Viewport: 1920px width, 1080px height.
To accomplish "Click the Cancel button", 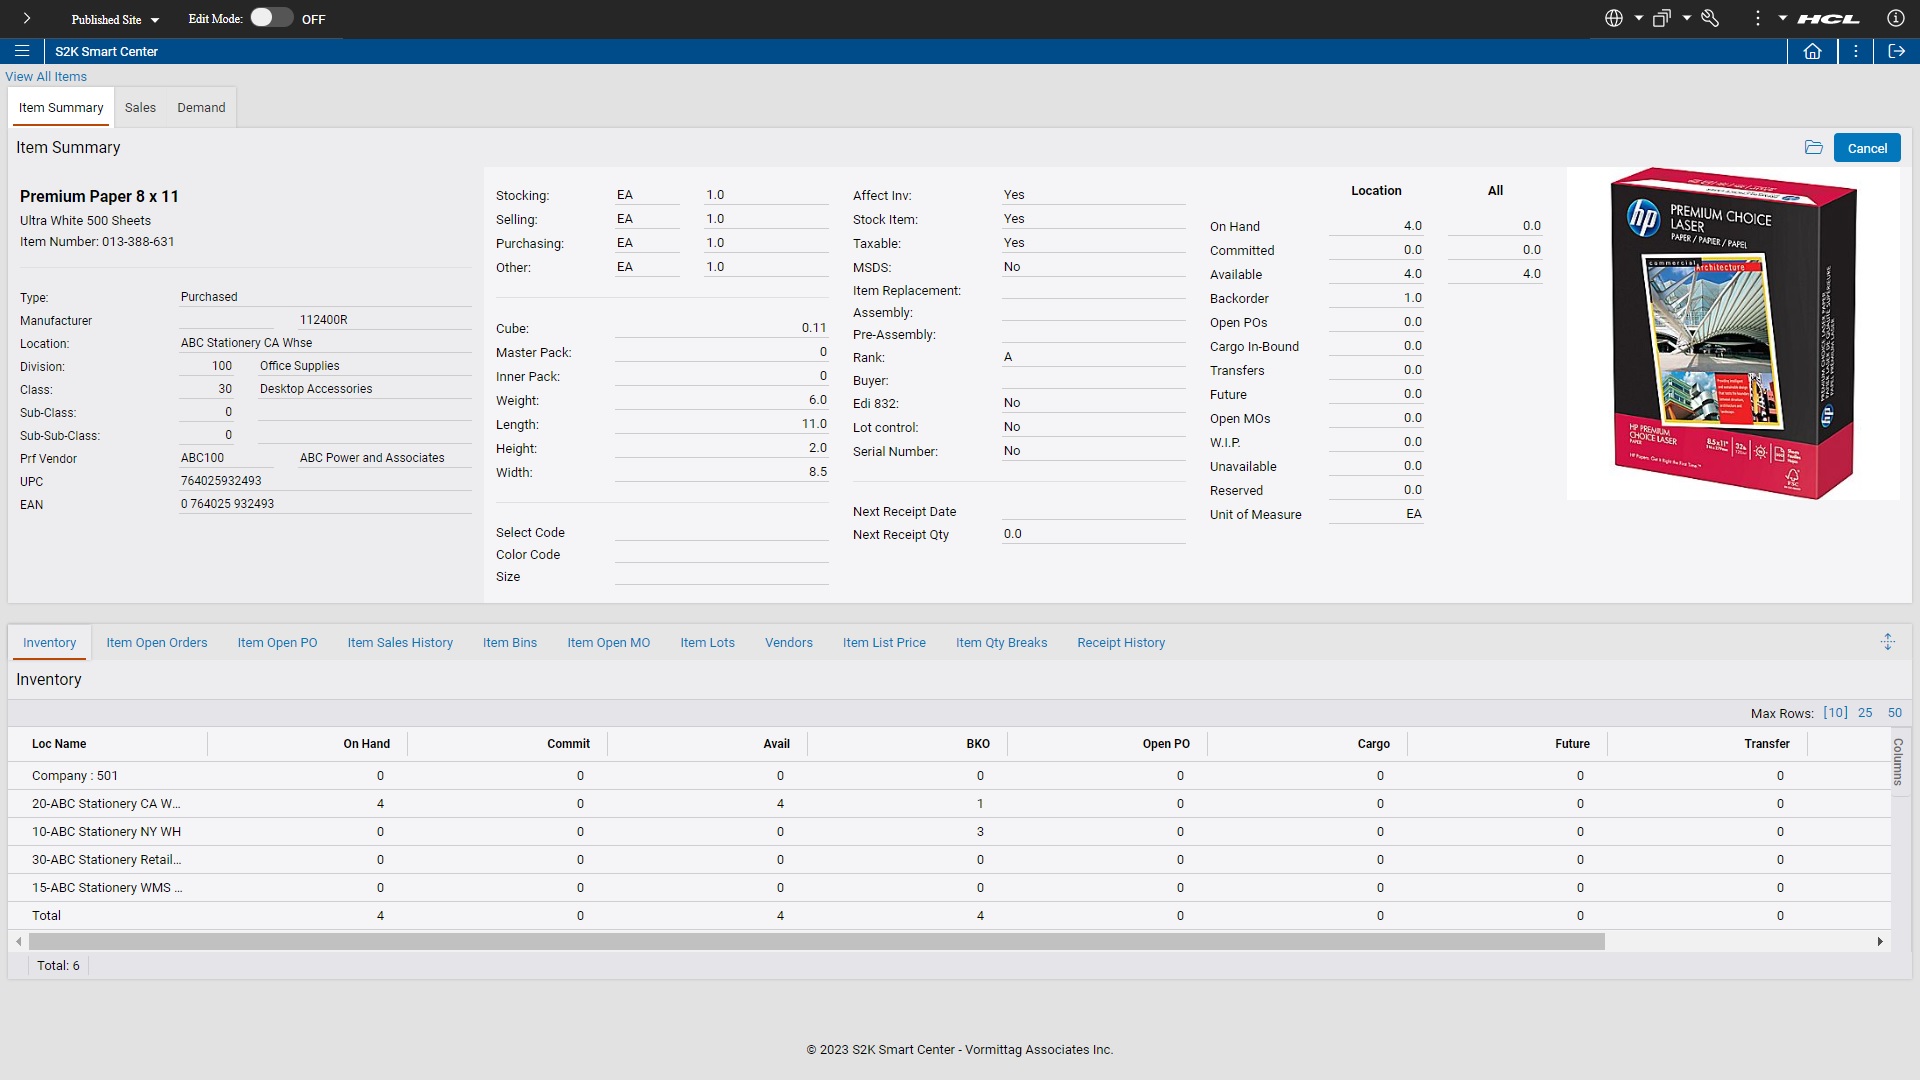I will click(x=1867, y=147).
